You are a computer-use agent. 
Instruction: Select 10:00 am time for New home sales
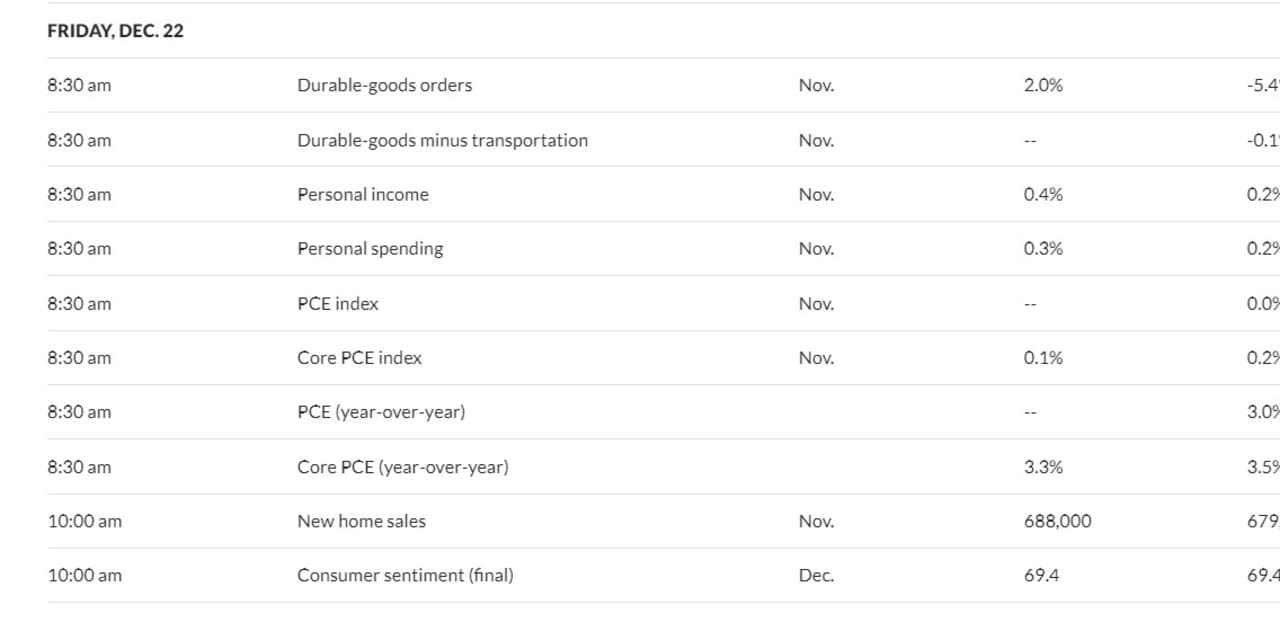click(x=84, y=521)
